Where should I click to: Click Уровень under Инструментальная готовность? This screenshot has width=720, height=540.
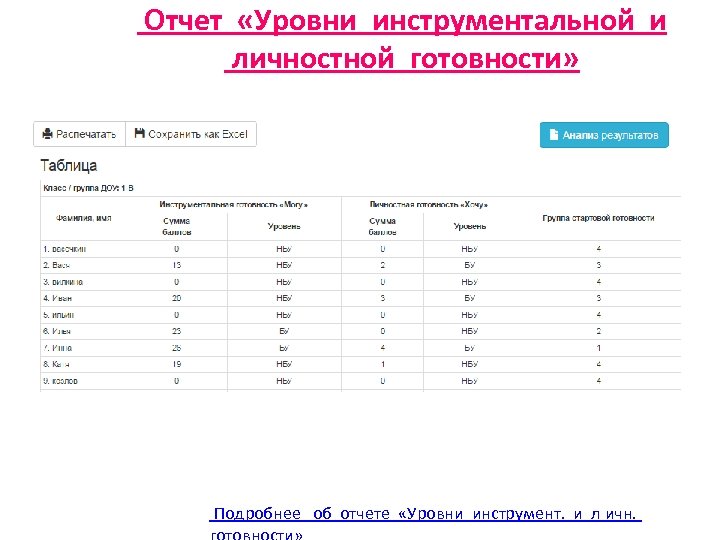284,226
